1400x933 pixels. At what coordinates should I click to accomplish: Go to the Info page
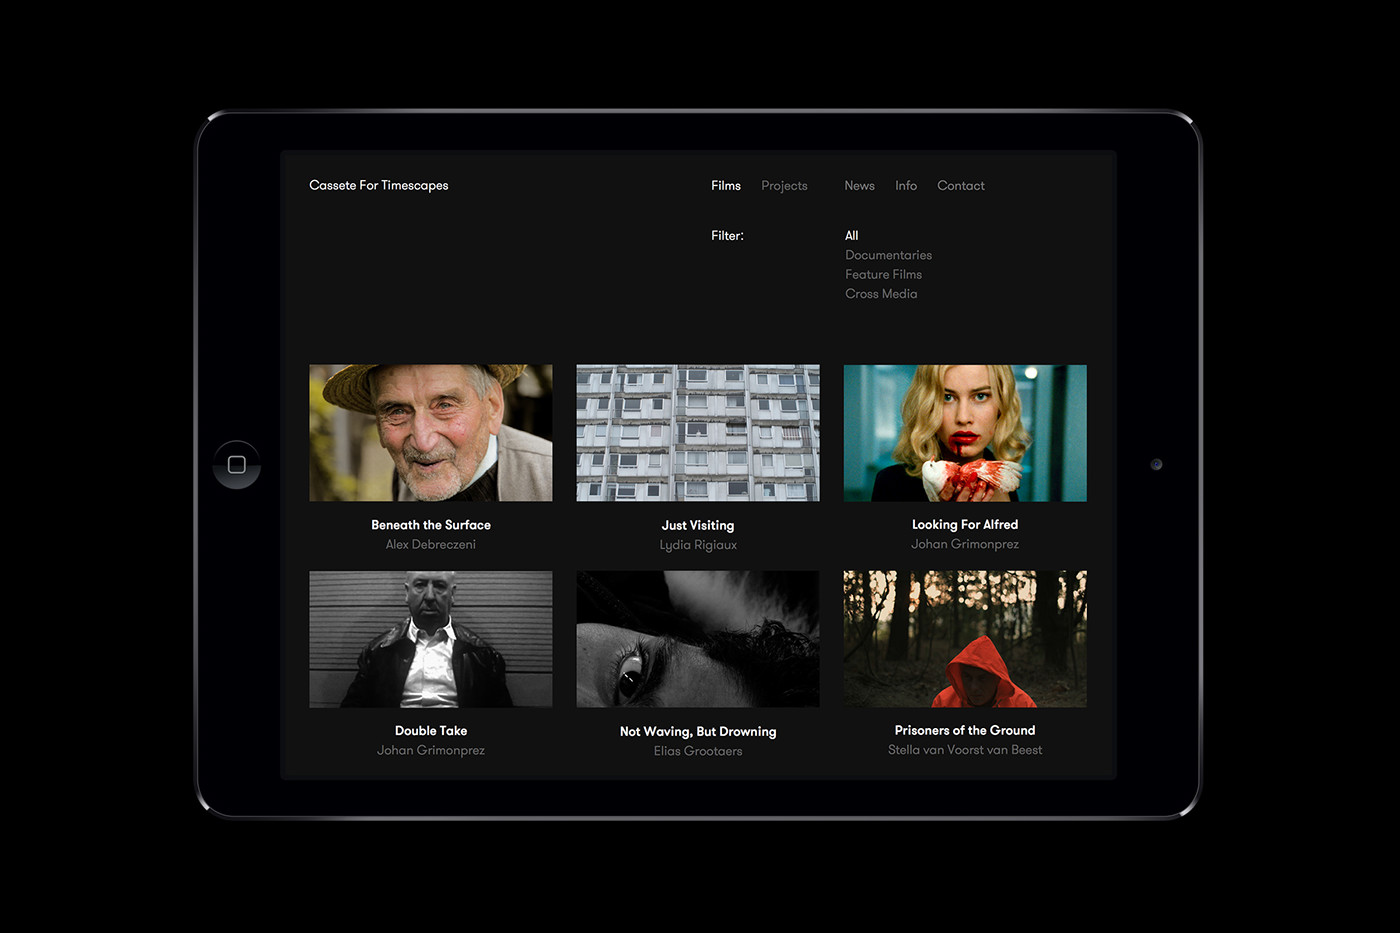[905, 186]
